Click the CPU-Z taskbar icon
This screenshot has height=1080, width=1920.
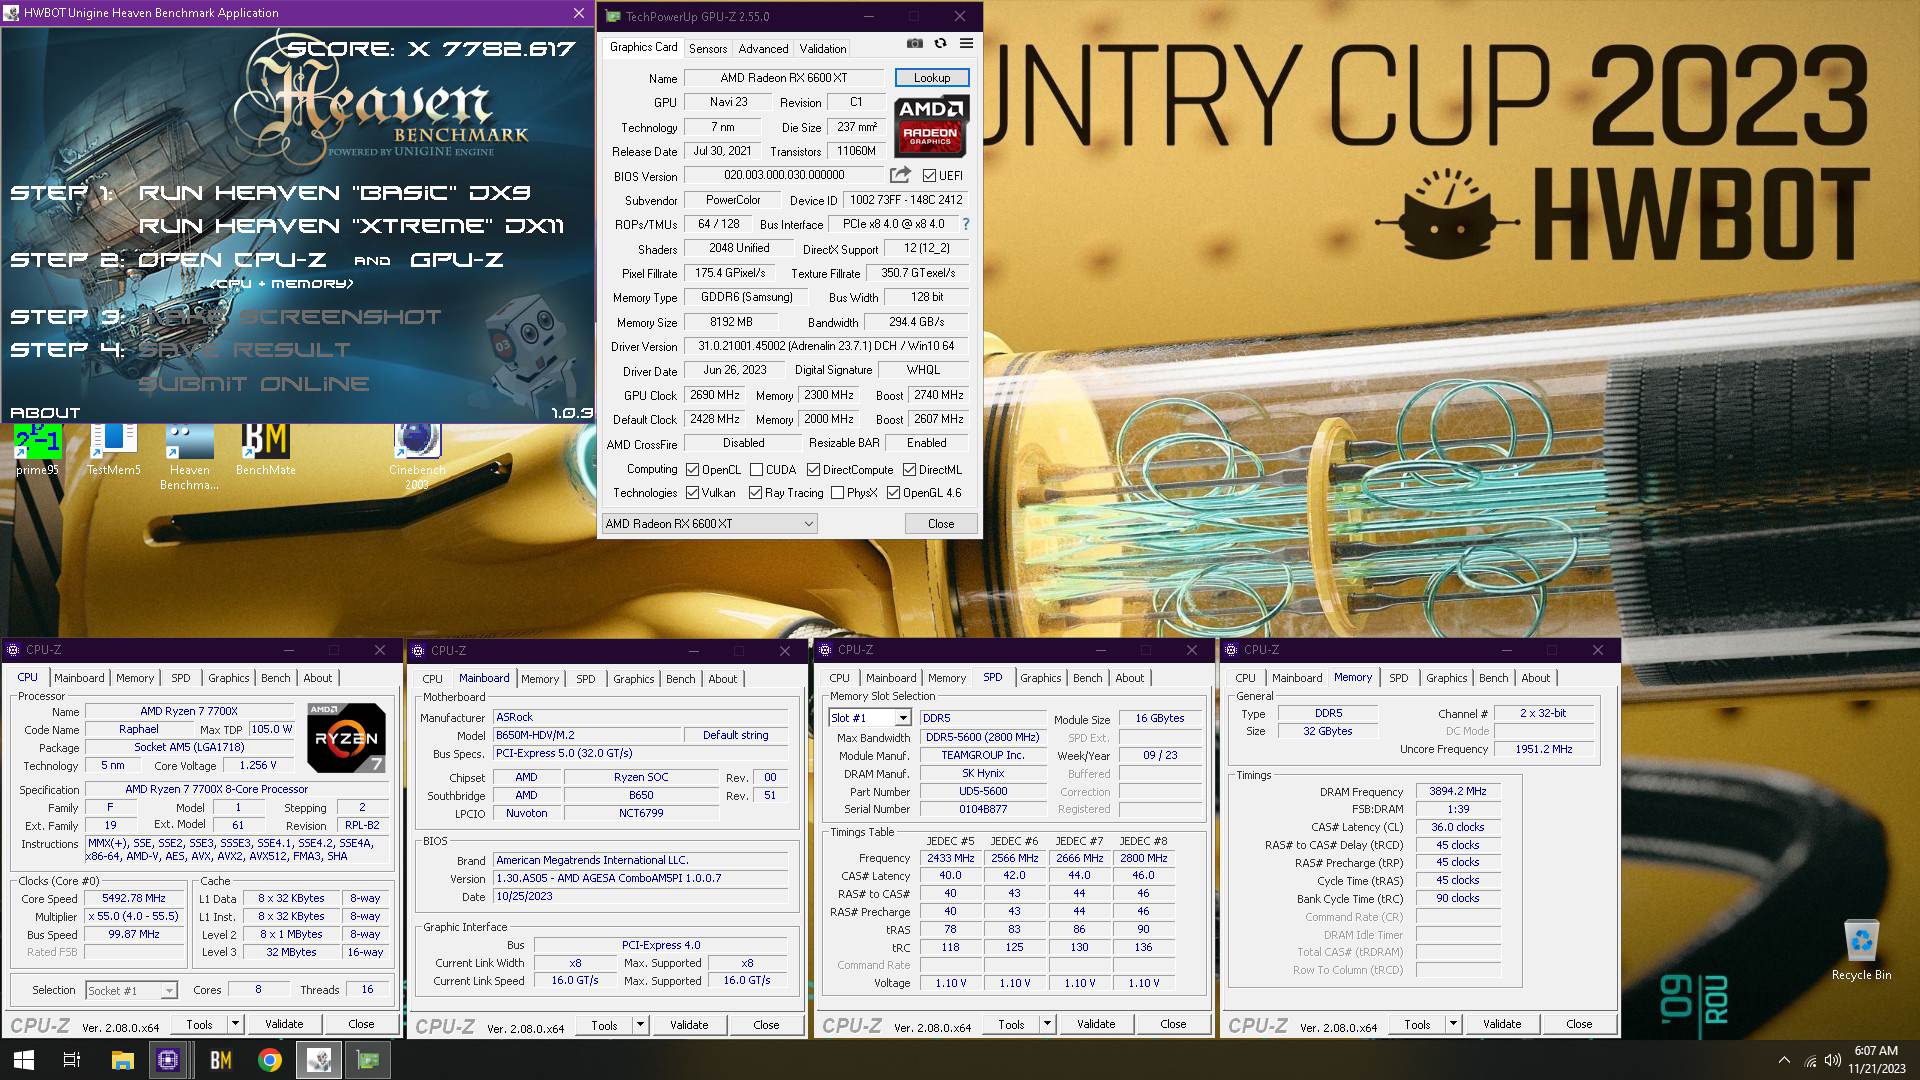[x=168, y=1060]
